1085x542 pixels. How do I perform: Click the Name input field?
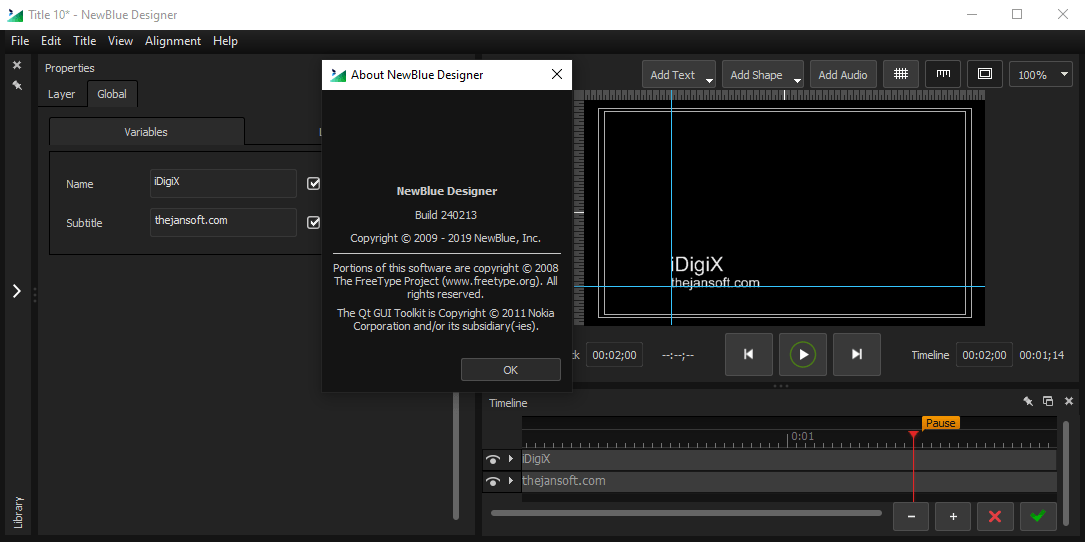(x=224, y=183)
